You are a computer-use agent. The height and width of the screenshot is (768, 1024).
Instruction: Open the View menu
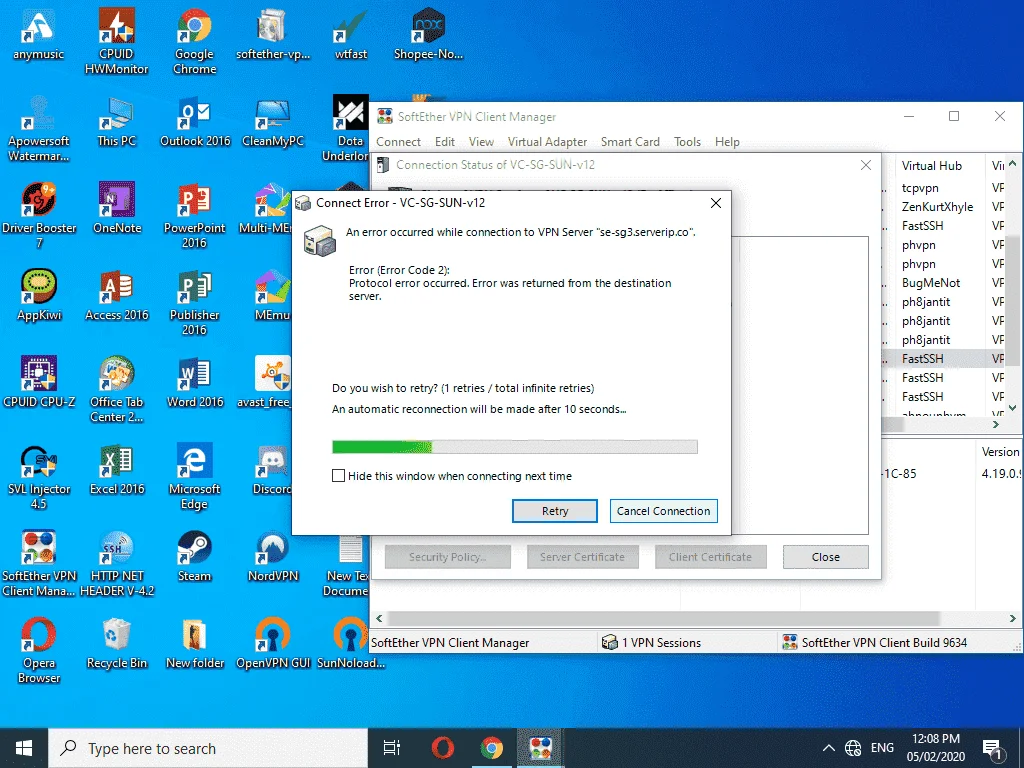[481, 142]
